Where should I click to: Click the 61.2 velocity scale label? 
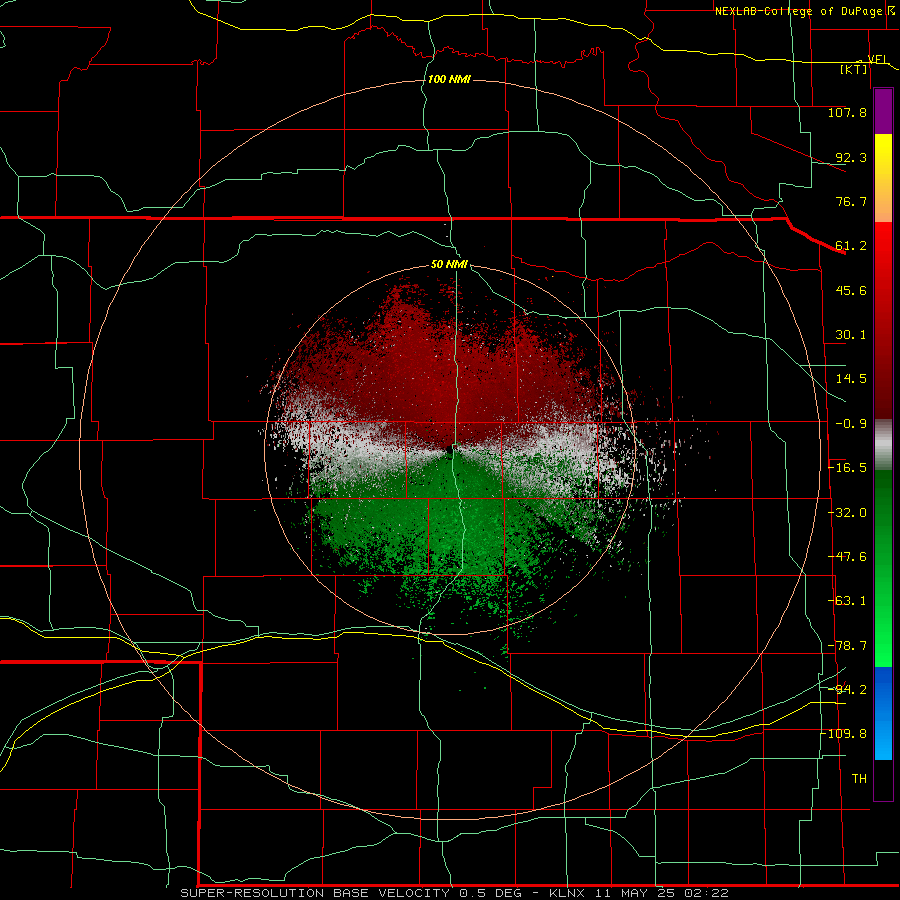coord(851,246)
